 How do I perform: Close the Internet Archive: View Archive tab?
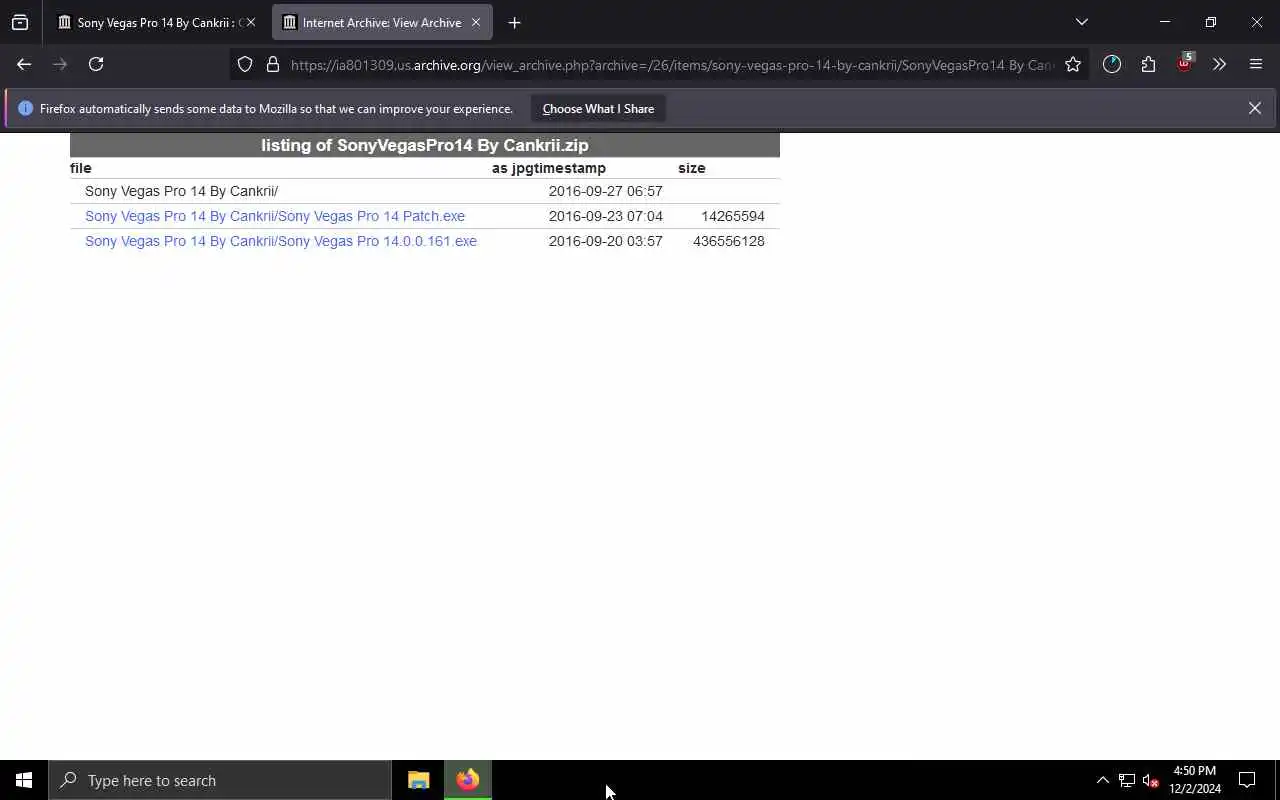476,22
